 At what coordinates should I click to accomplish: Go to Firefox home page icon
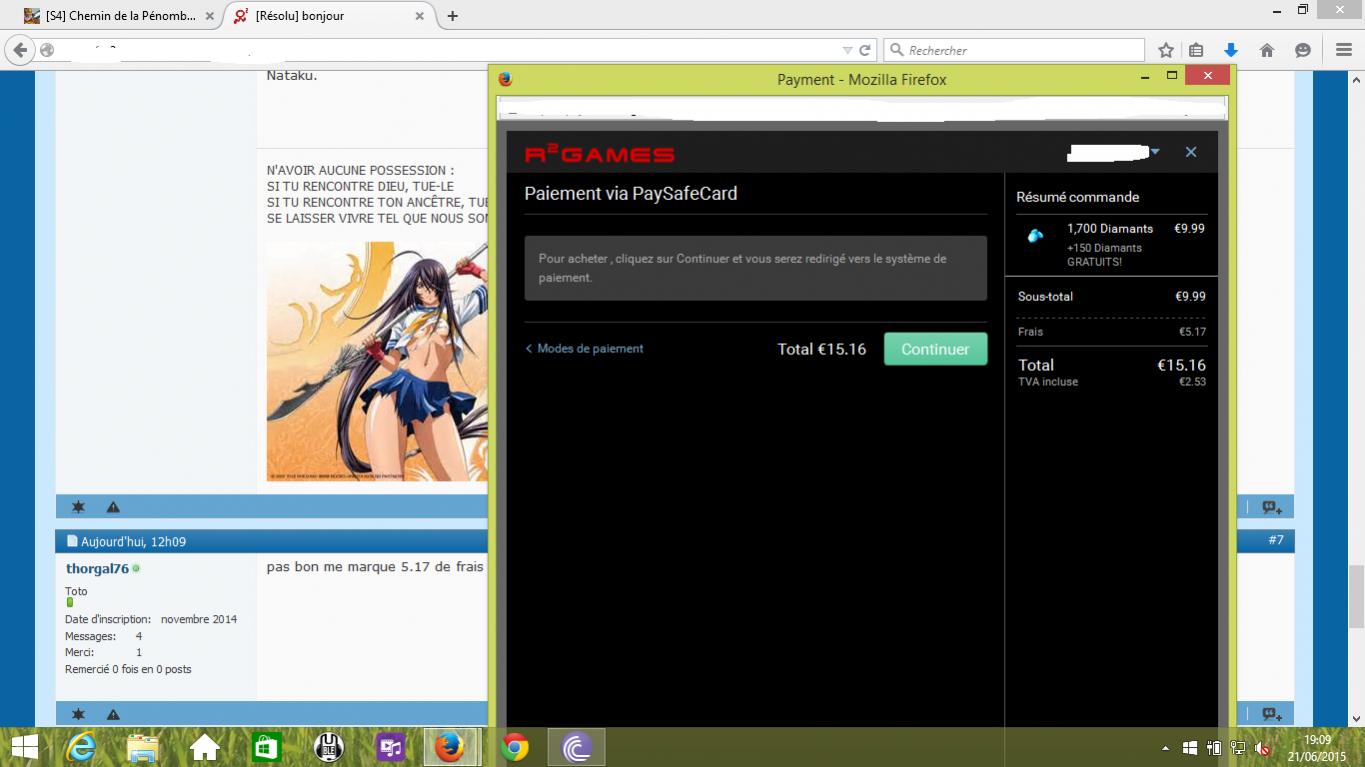coord(1267,50)
